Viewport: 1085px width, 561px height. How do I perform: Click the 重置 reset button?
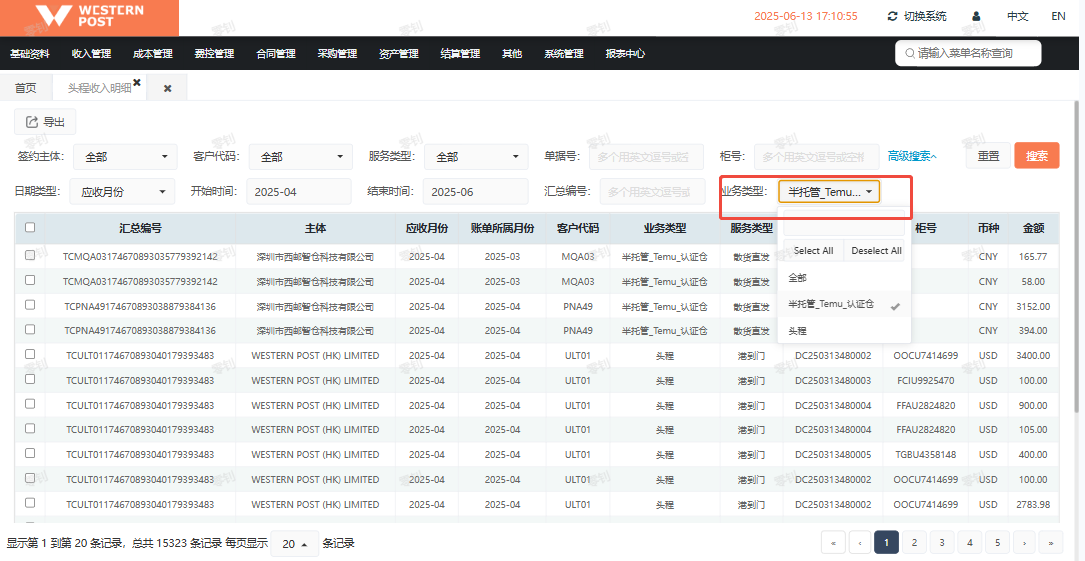tap(988, 156)
